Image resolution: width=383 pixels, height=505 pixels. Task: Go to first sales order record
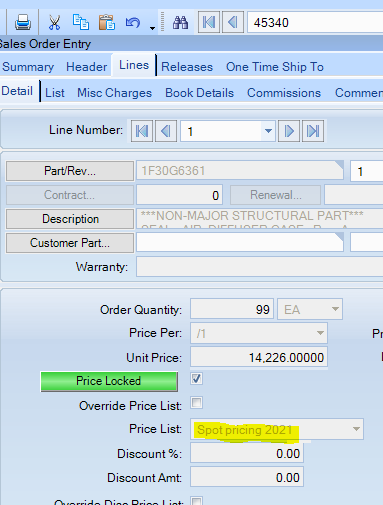pos(209,22)
